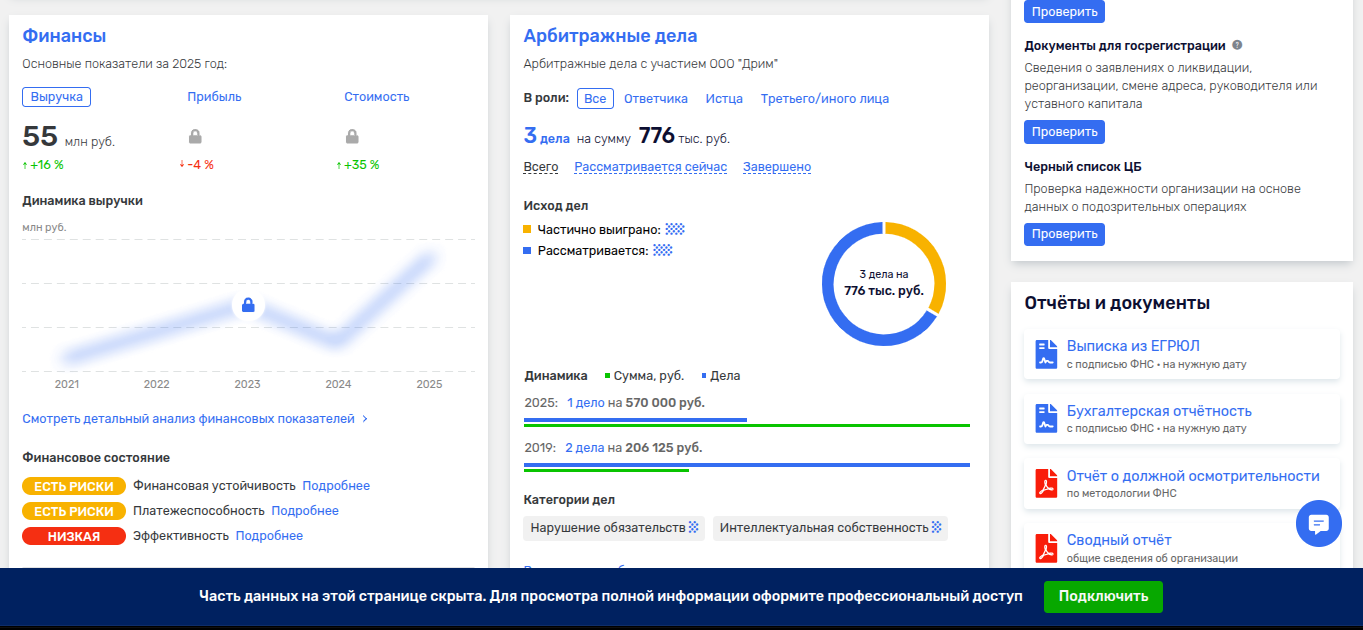Image resolution: width=1363 pixels, height=630 pixels.
Task: Open Отчёт о должной осмотрительности
Action: pos(1193,476)
